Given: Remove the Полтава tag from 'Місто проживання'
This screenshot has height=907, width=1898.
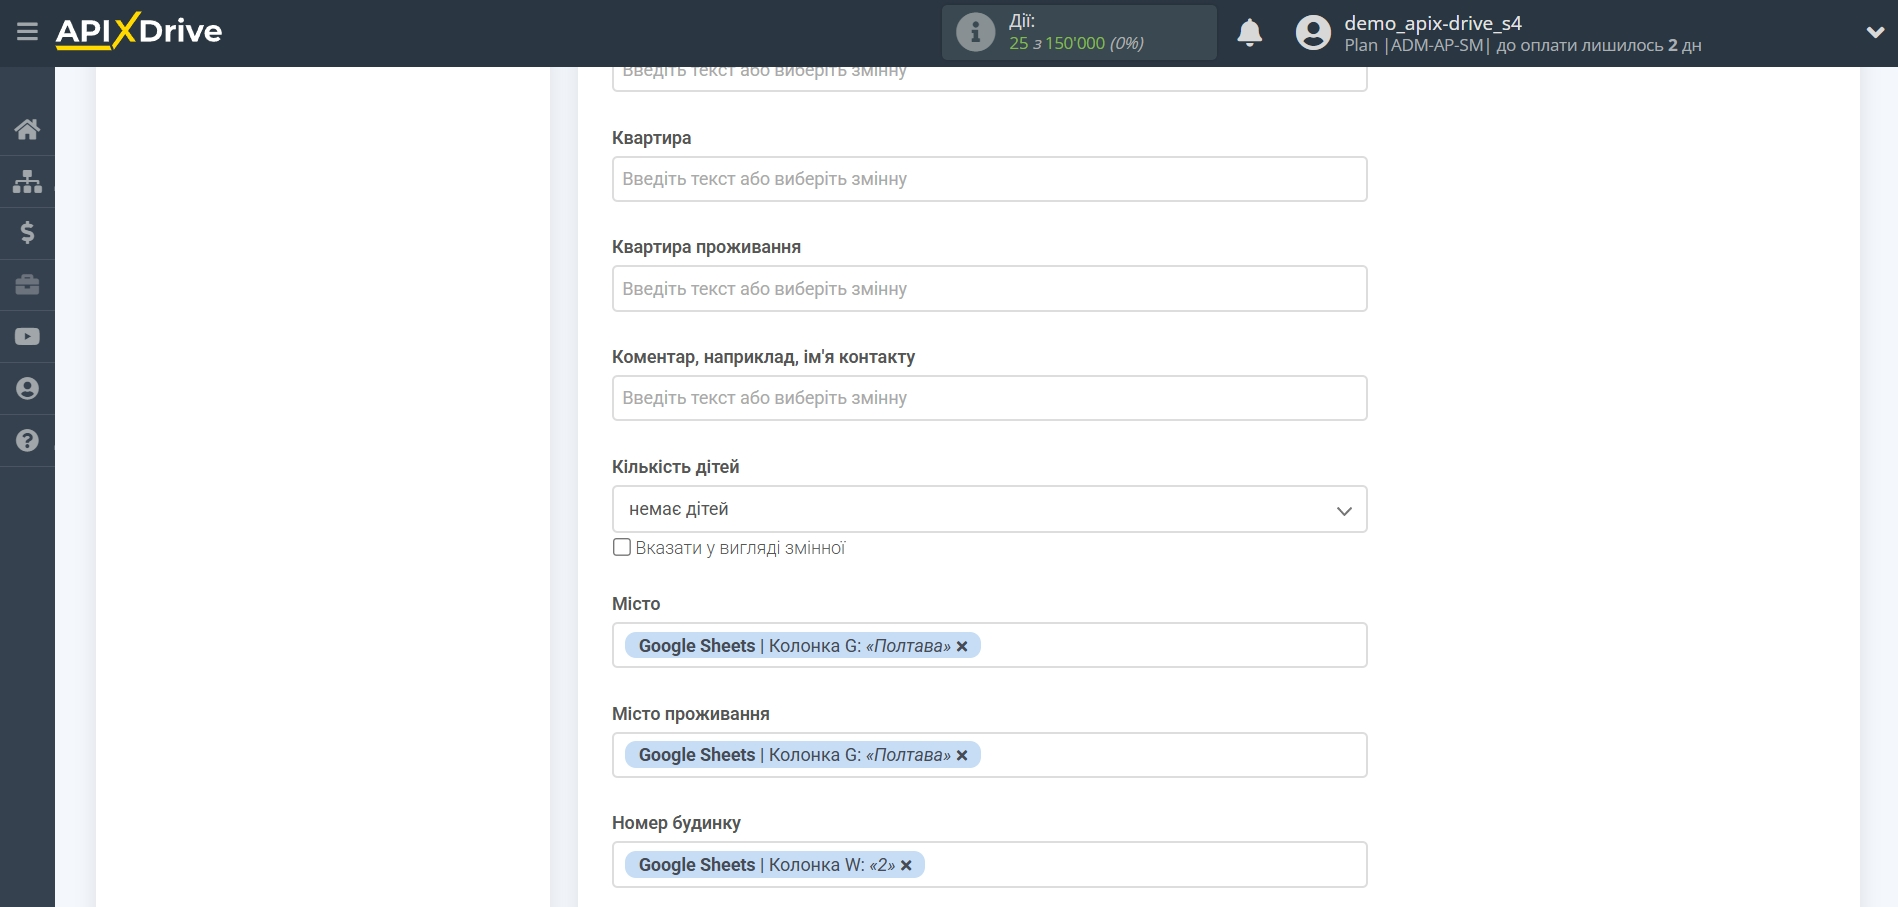Looking at the screenshot, I should 962,756.
